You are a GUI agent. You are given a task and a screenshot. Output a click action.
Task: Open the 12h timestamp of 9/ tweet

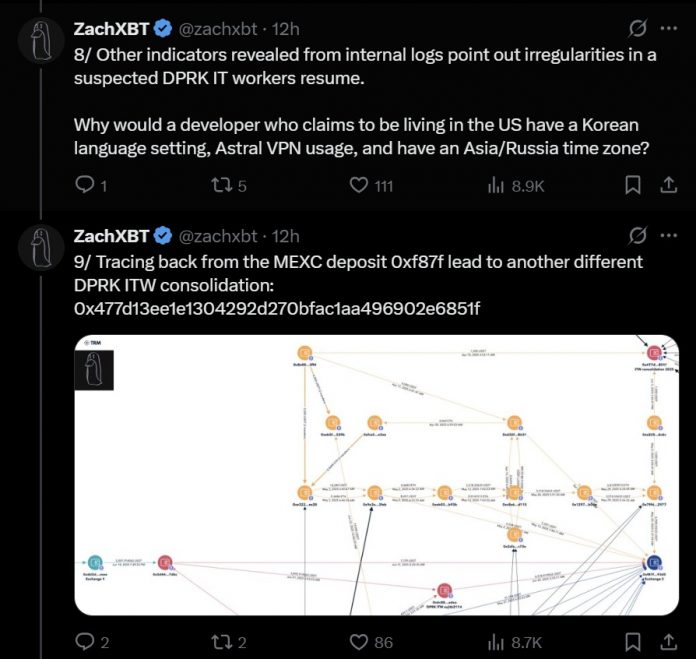[x=287, y=236]
